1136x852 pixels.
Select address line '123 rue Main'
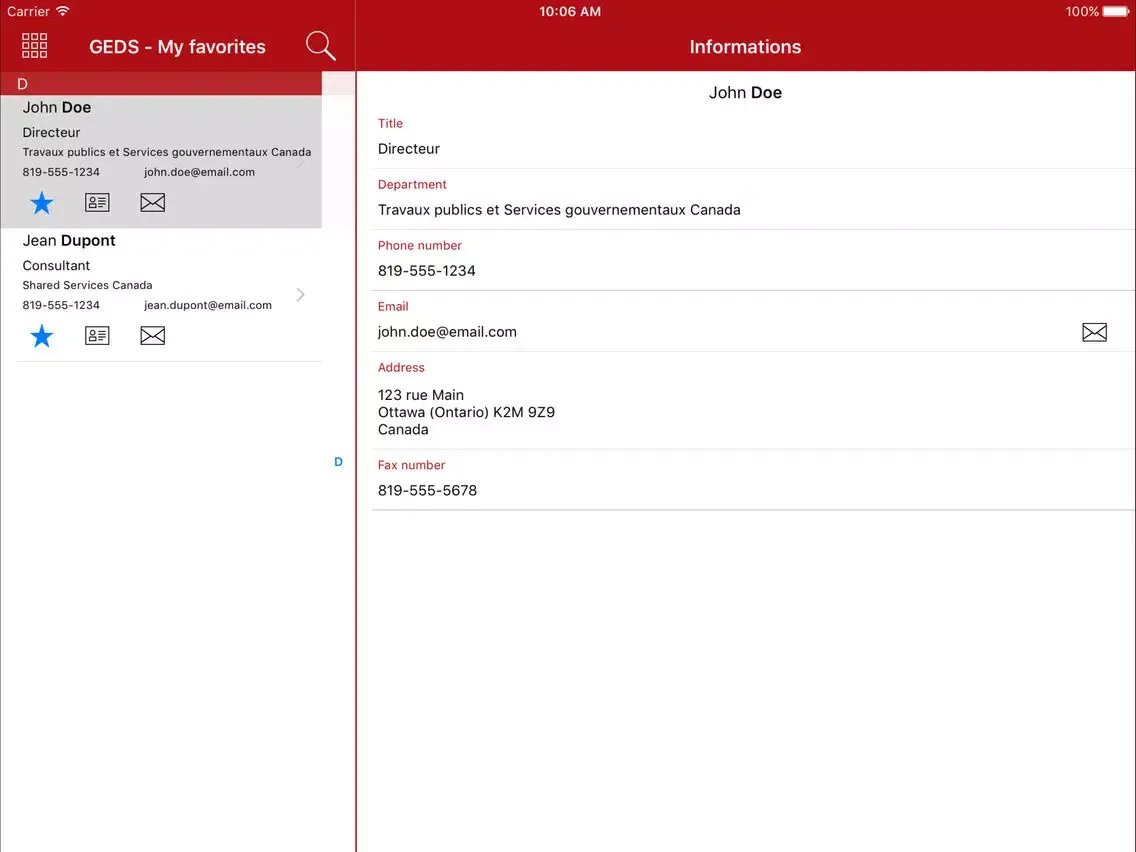click(421, 395)
